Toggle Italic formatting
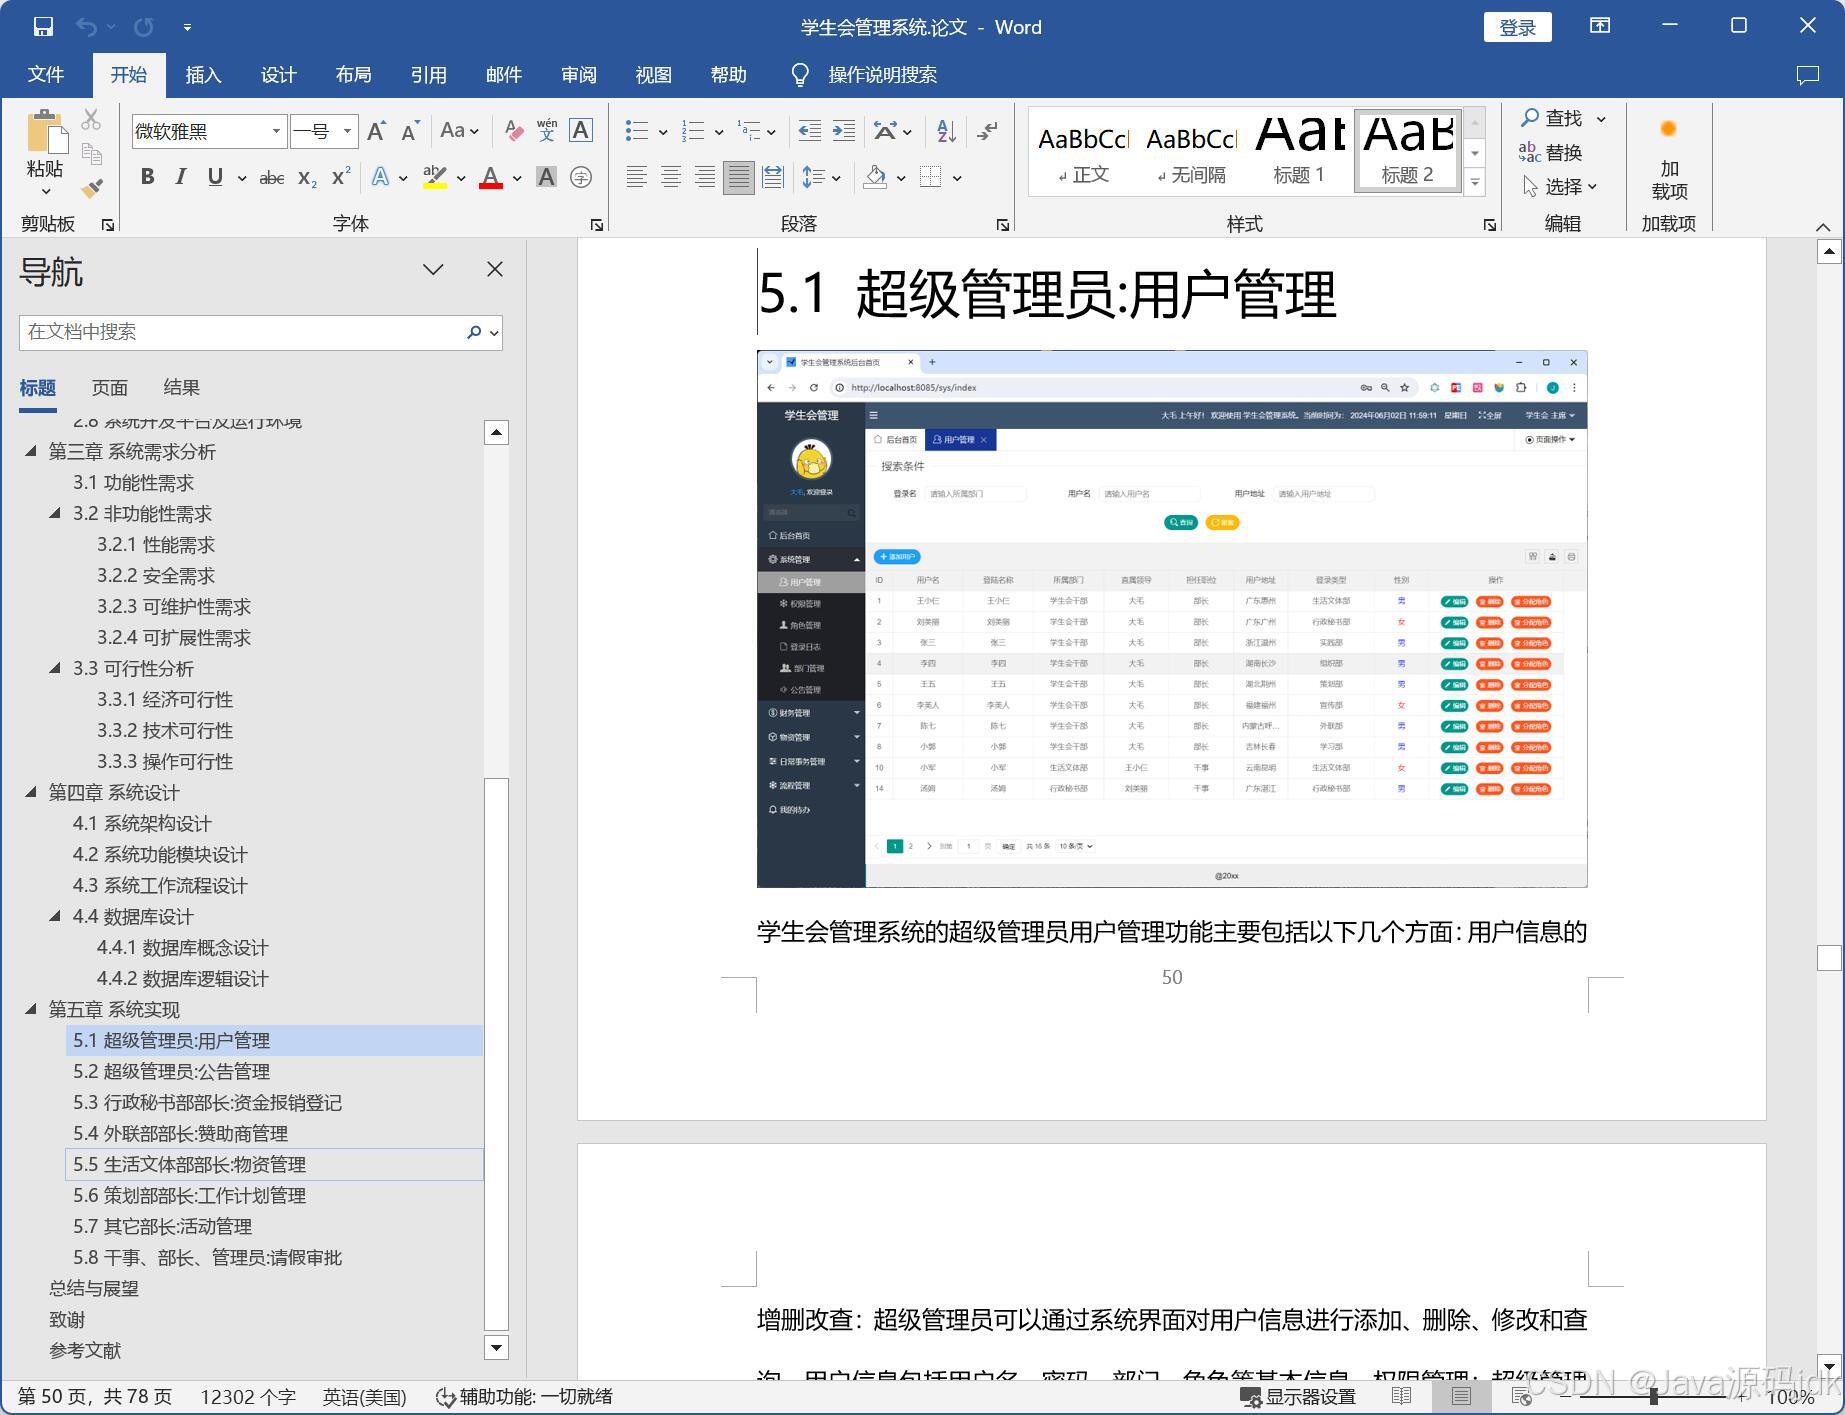 coord(181,178)
